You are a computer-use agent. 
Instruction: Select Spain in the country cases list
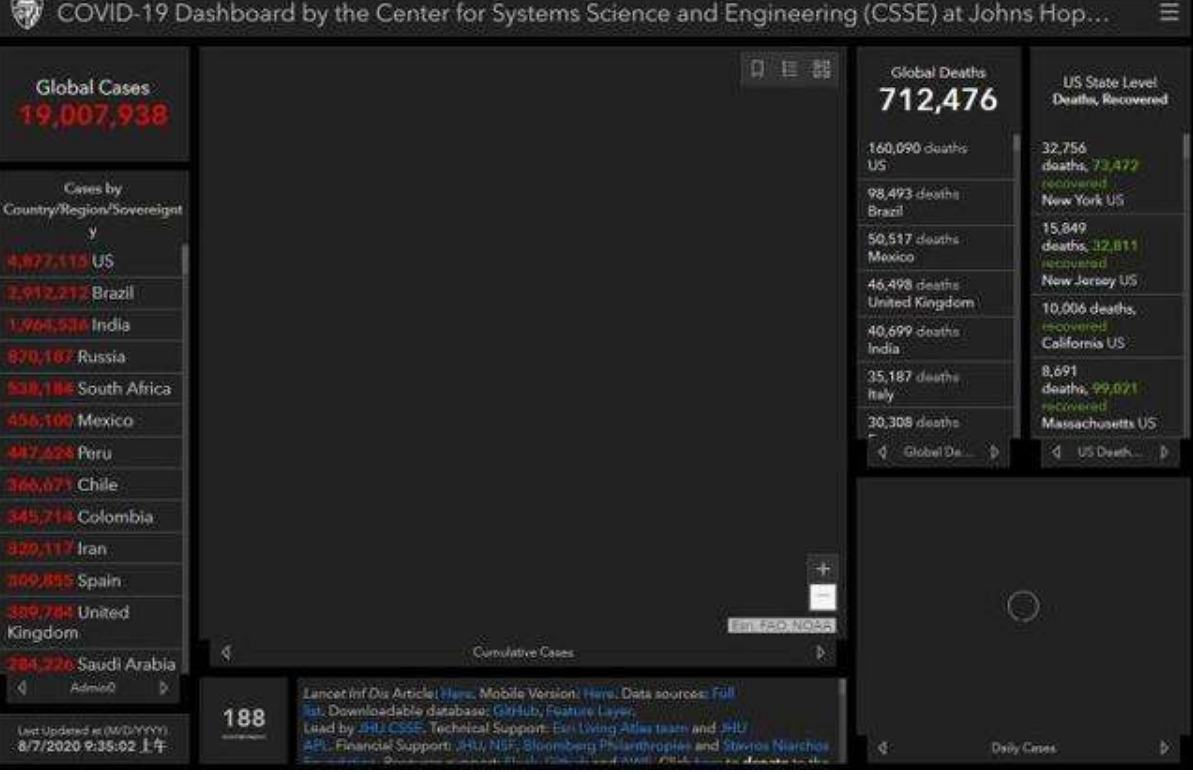91,581
